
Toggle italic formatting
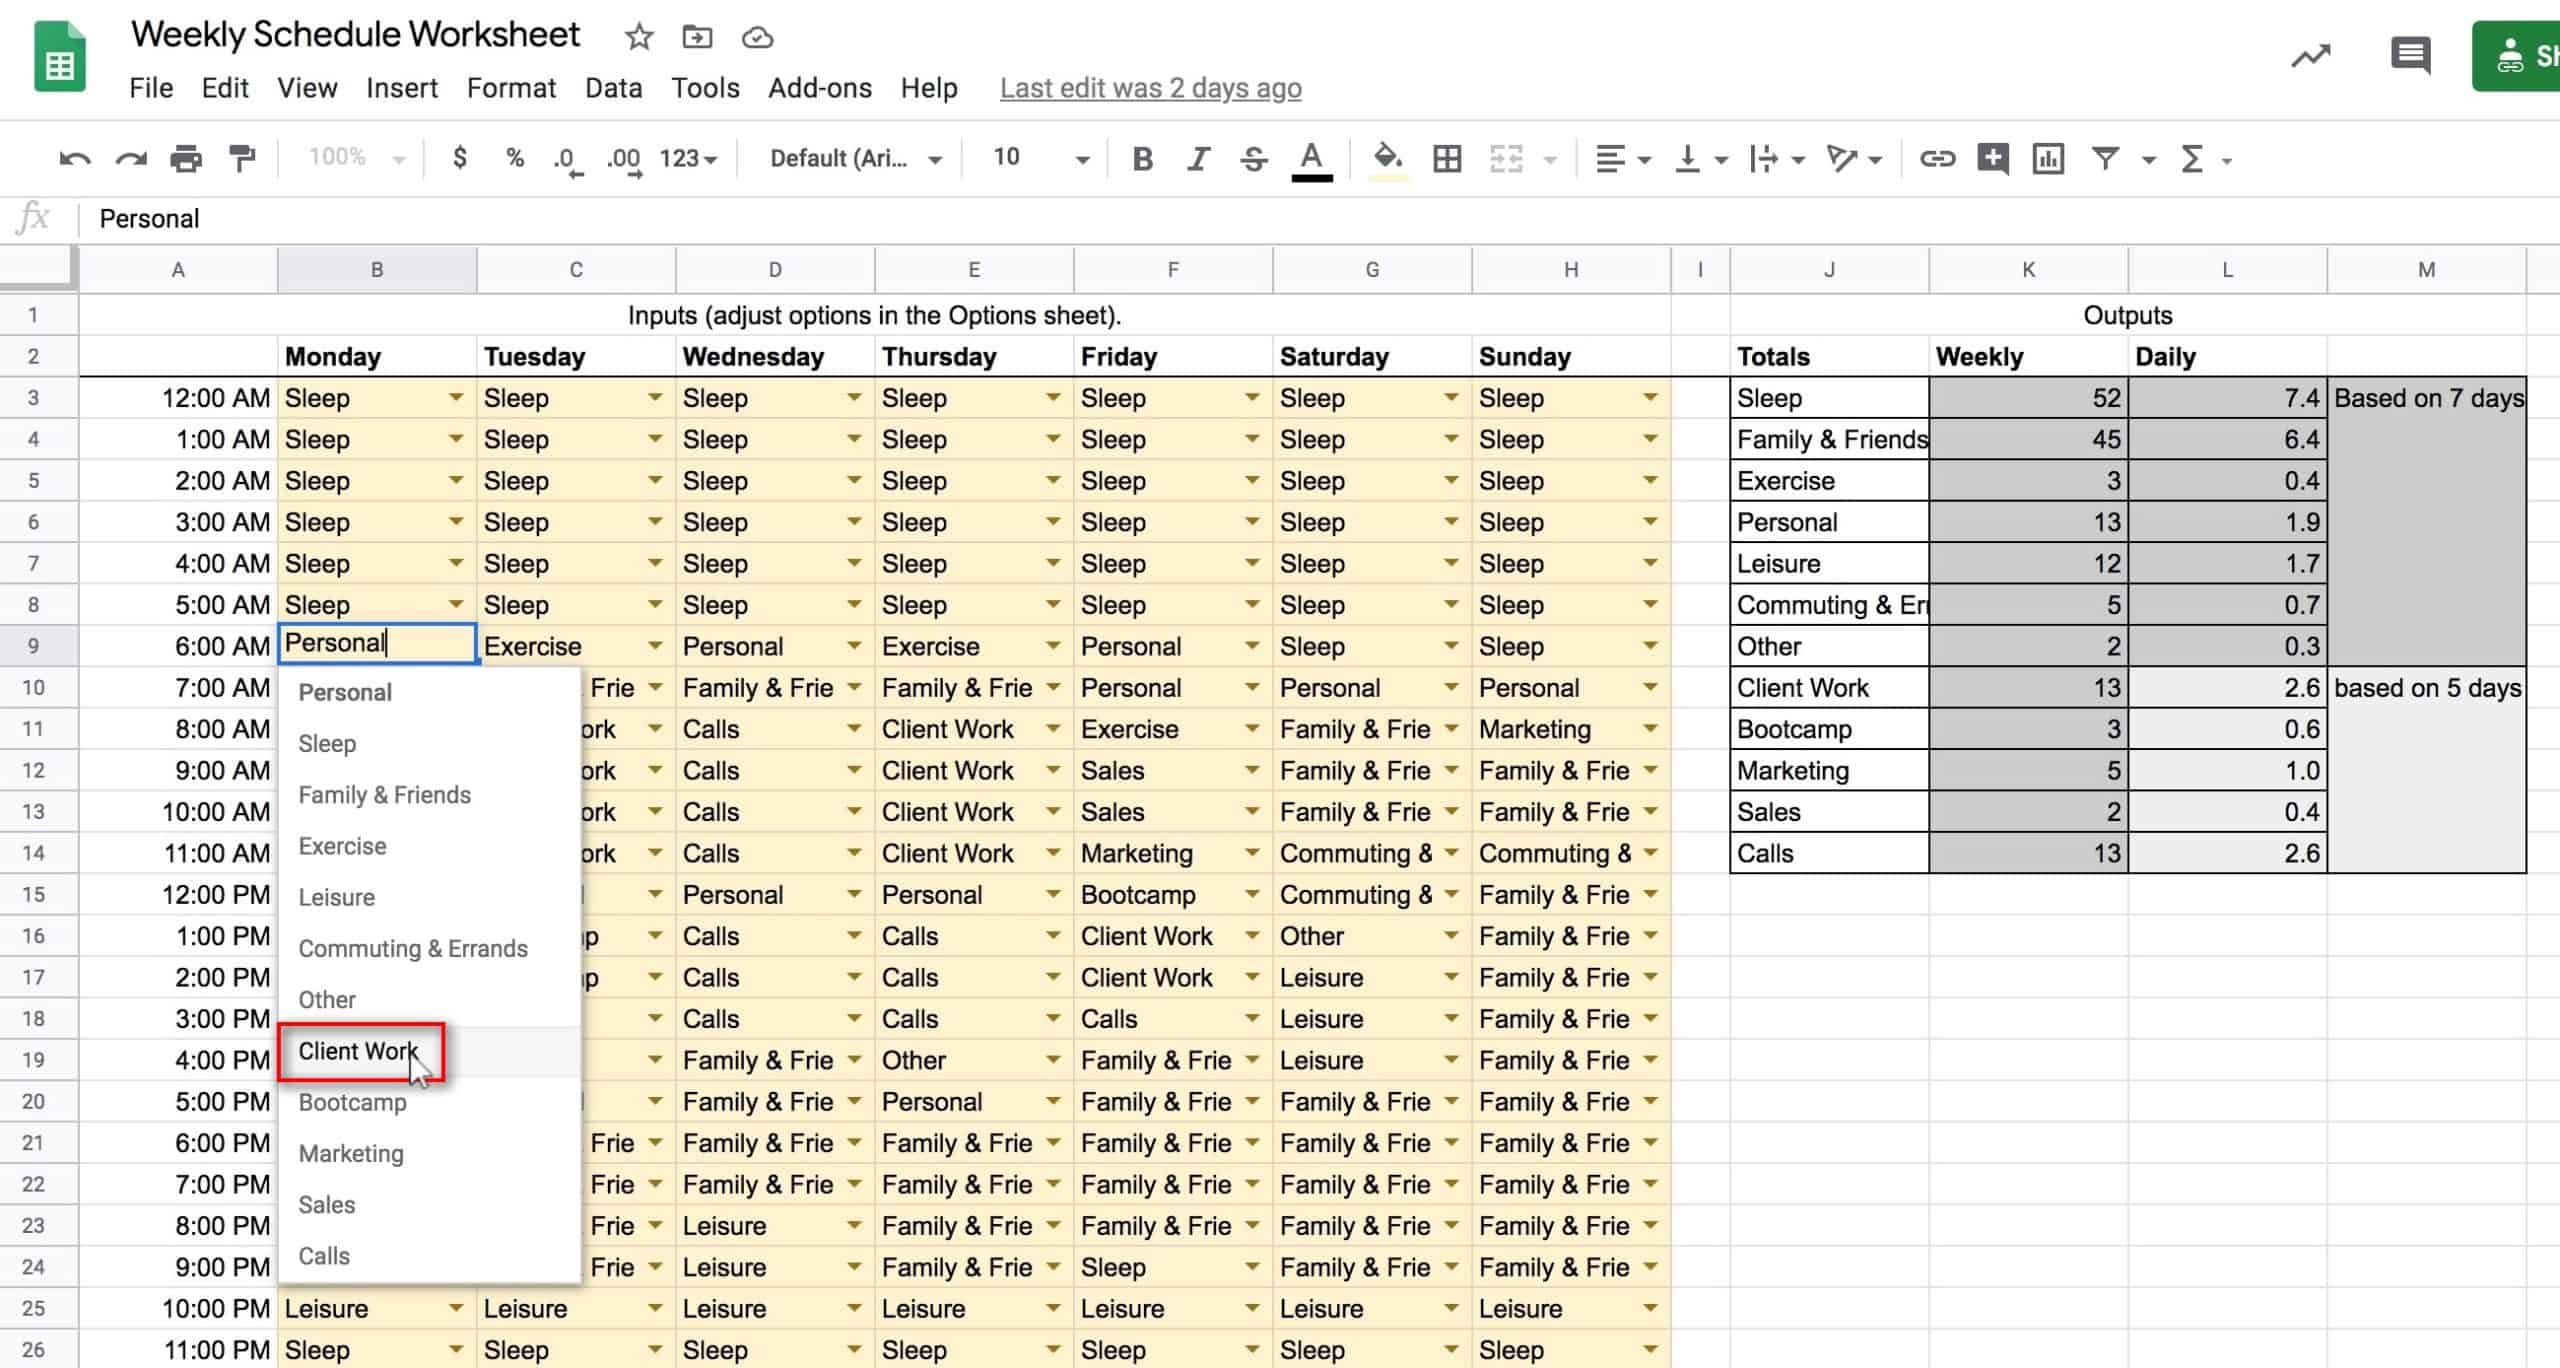(x=1198, y=159)
